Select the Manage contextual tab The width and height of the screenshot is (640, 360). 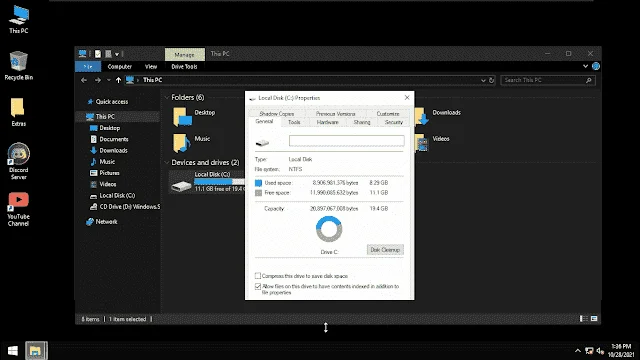[x=184, y=54]
